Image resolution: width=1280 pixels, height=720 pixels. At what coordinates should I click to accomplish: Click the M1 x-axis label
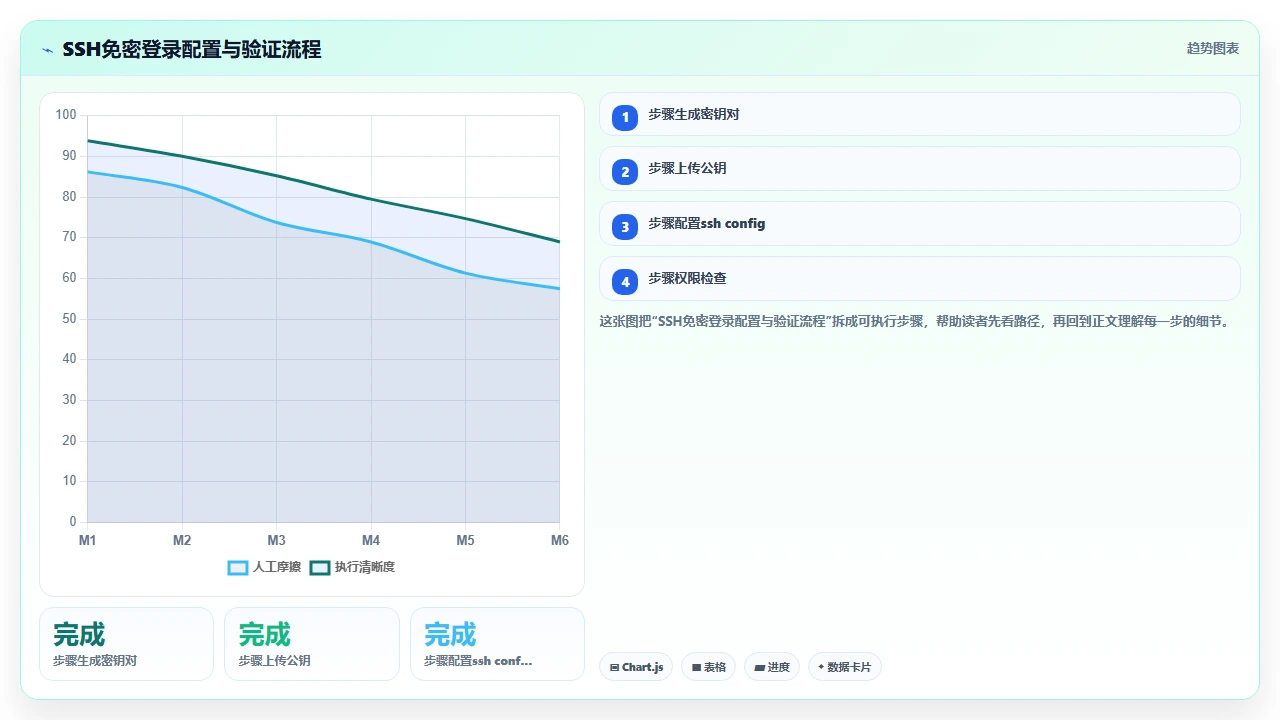point(87,540)
